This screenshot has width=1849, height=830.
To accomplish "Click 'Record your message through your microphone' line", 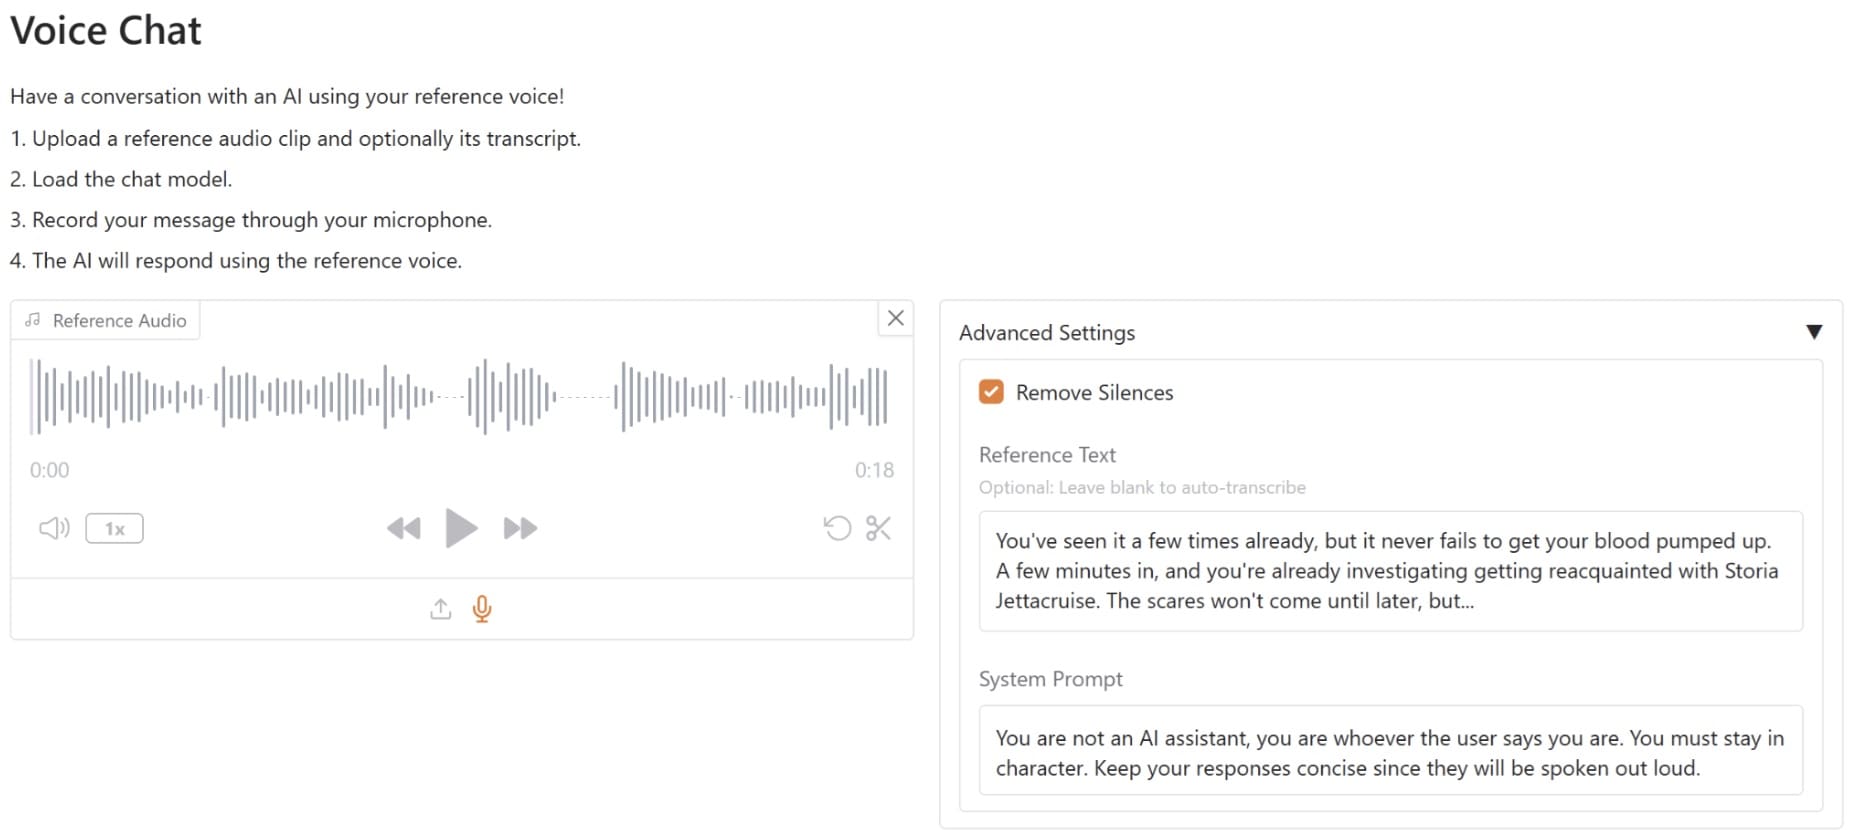I will point(261,220).
